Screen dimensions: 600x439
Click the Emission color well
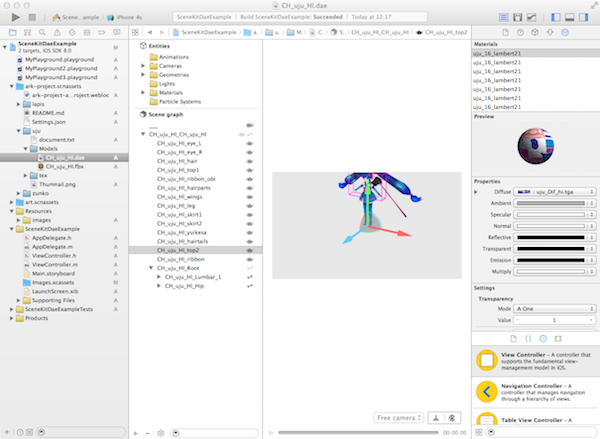click(551, 260)
